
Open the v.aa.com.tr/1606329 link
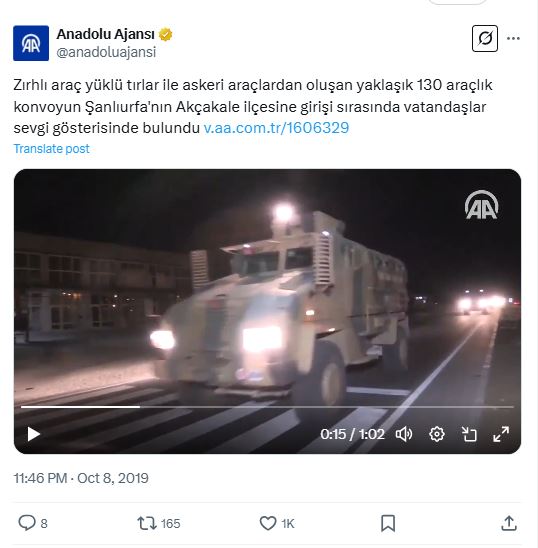coord(276,128)
